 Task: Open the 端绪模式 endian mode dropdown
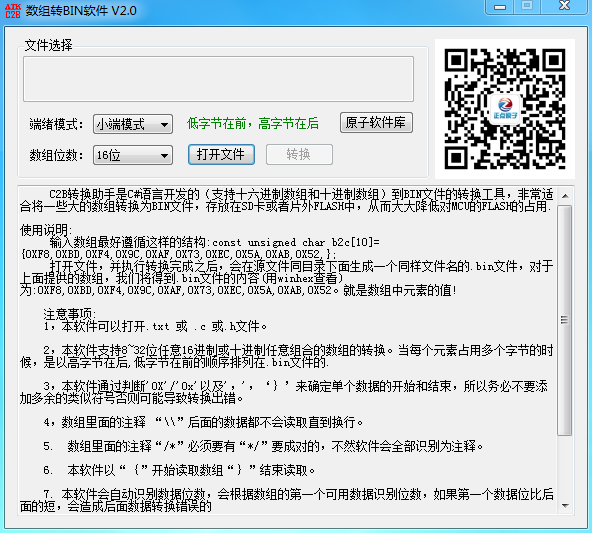133,124
